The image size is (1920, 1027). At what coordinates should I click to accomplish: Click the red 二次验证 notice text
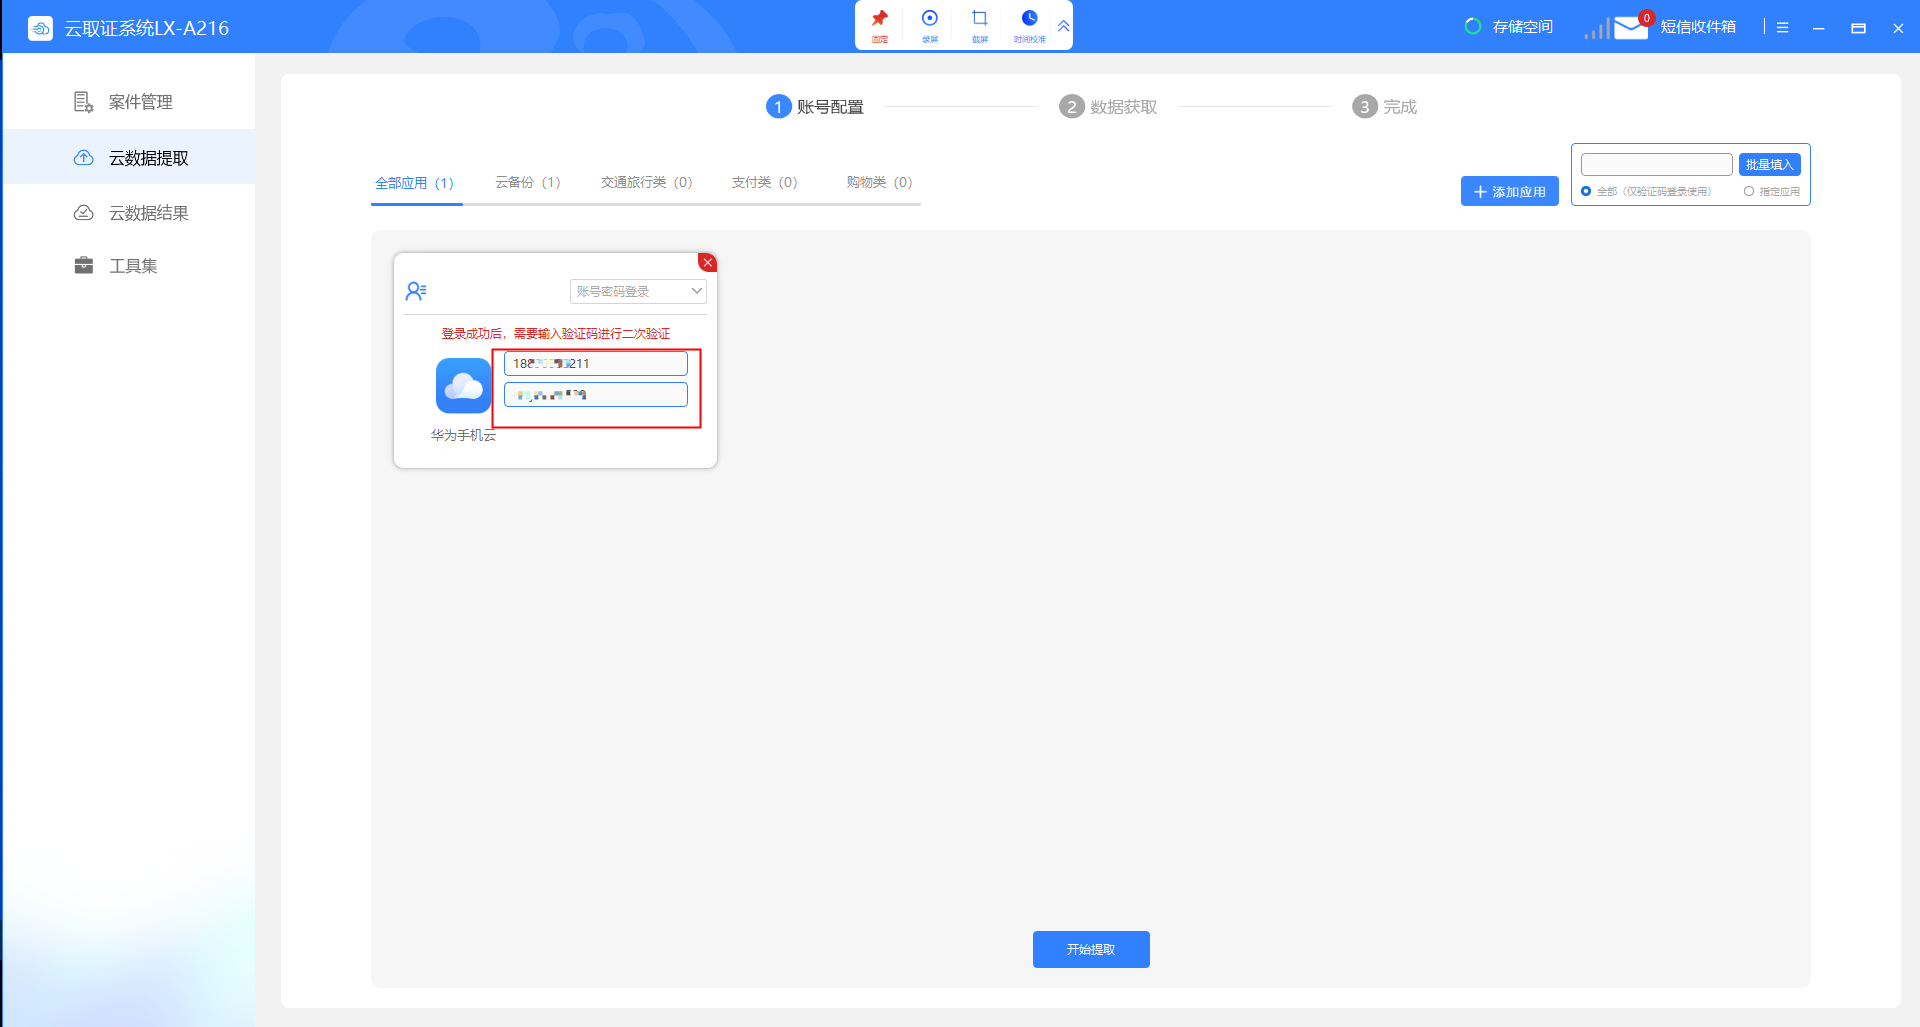(x=556, y=334)
